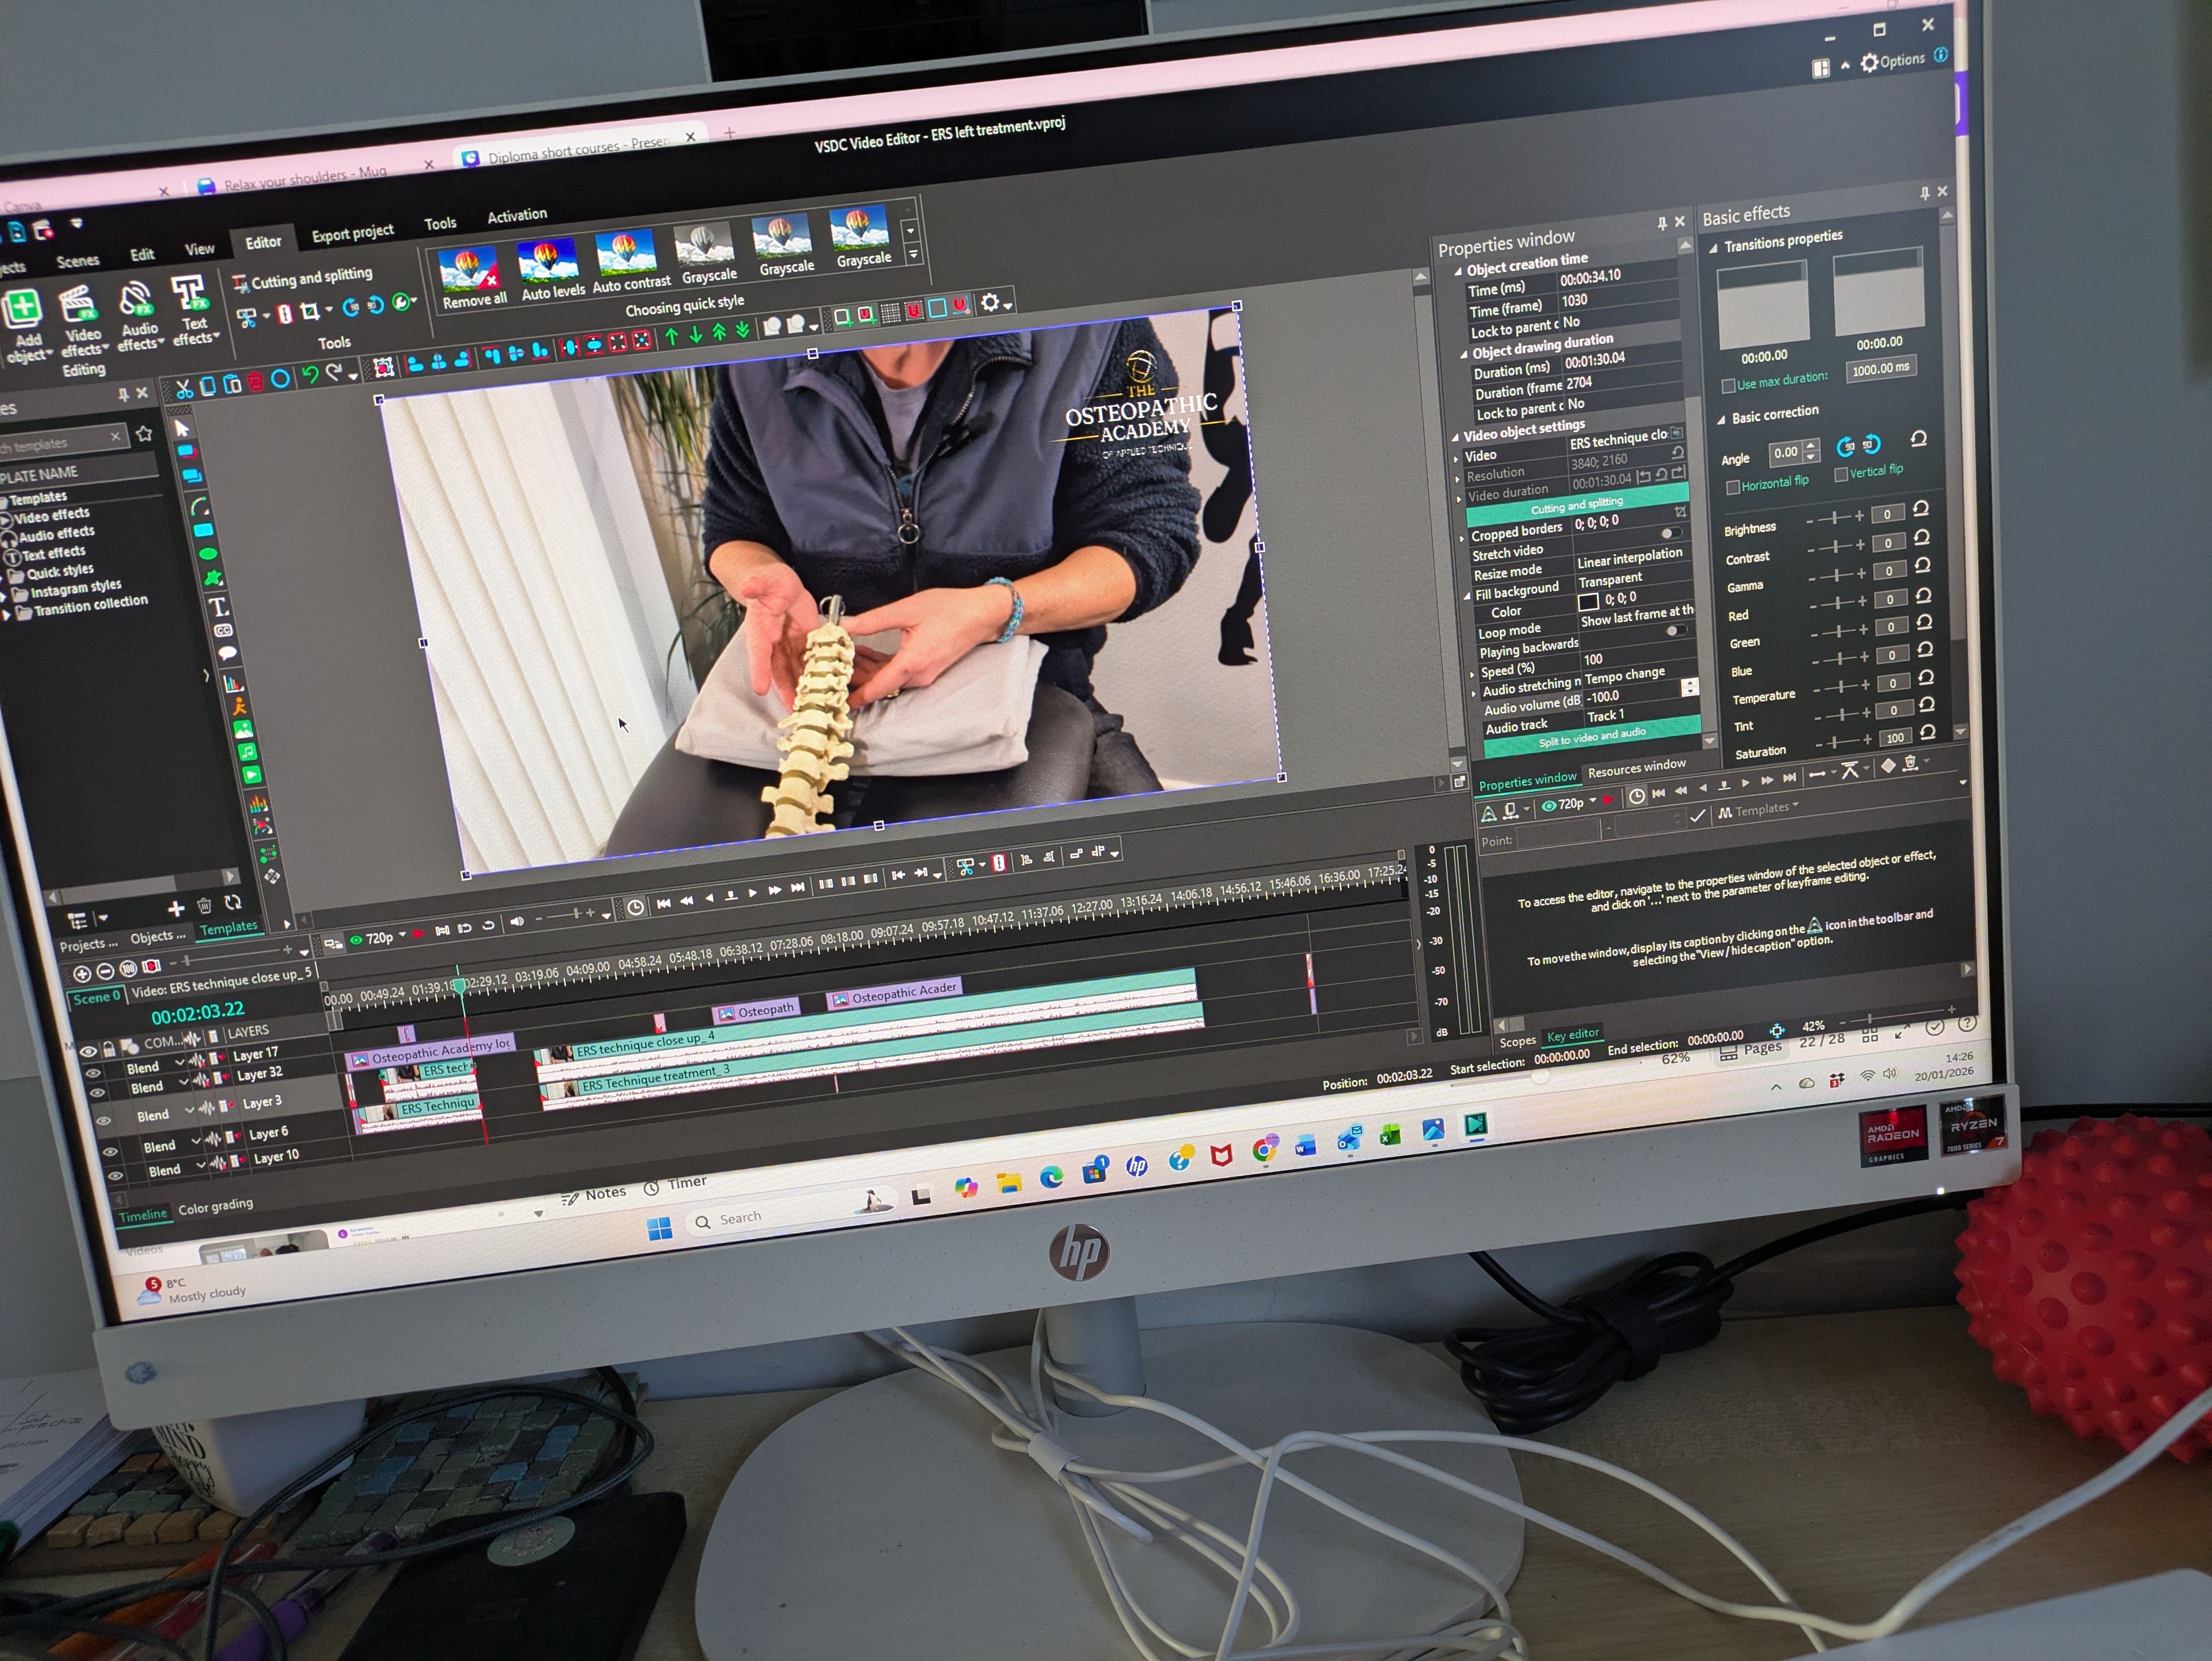Select the Text tool in vertical toolbar
The height and width of the screenshot is (1661, 2212).
(x=217, y=606)
